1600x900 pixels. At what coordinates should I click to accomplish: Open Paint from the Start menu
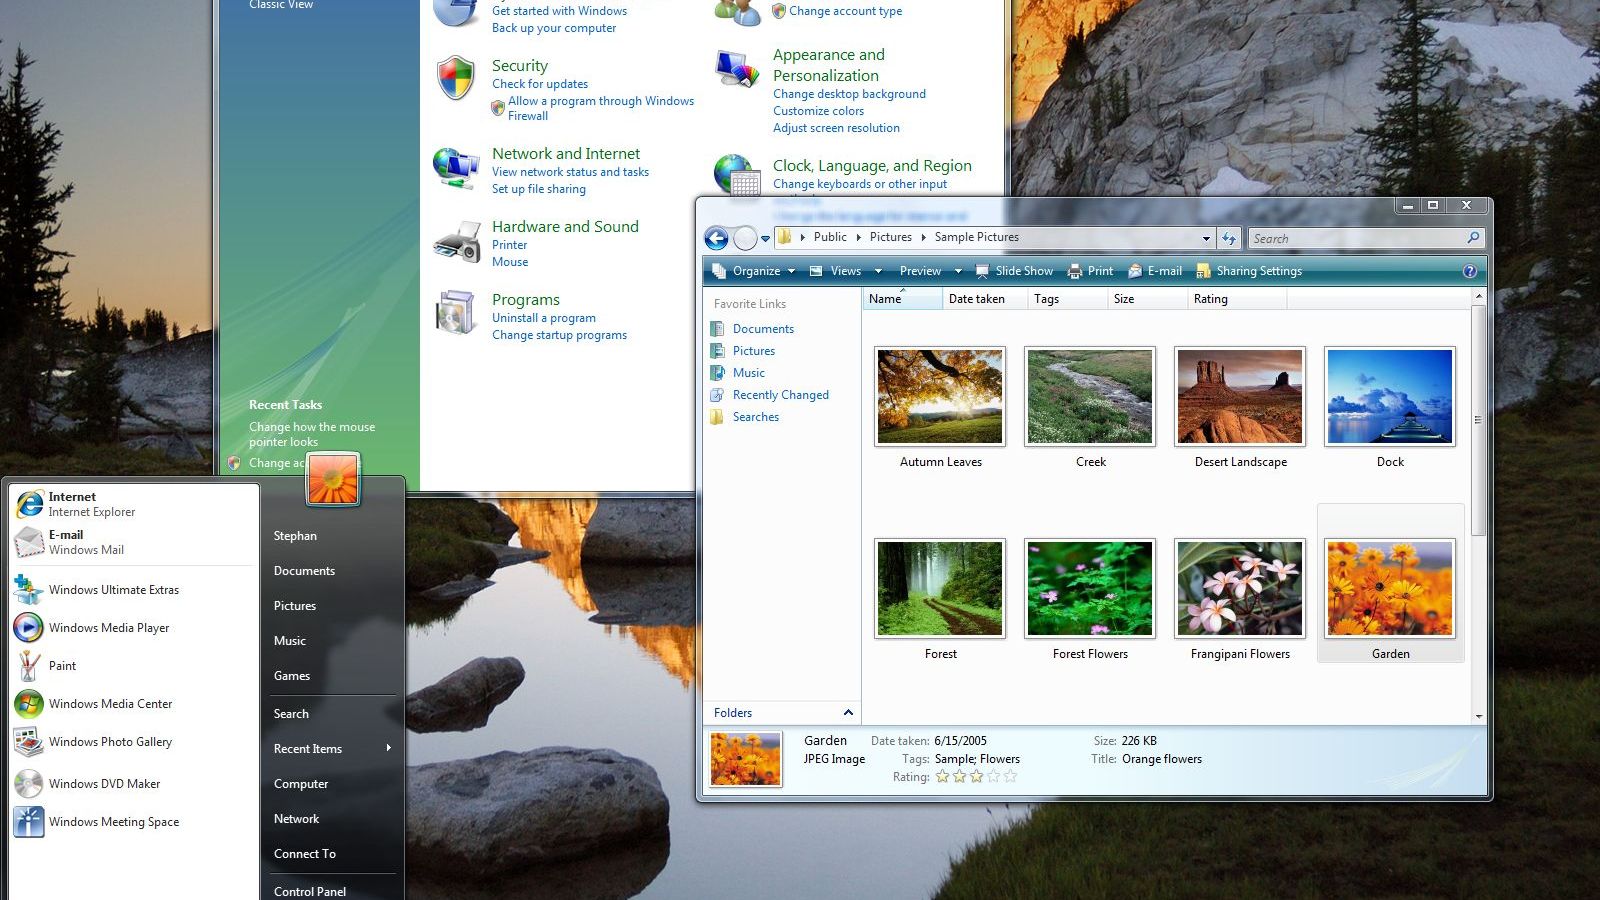tap(62, 665)
